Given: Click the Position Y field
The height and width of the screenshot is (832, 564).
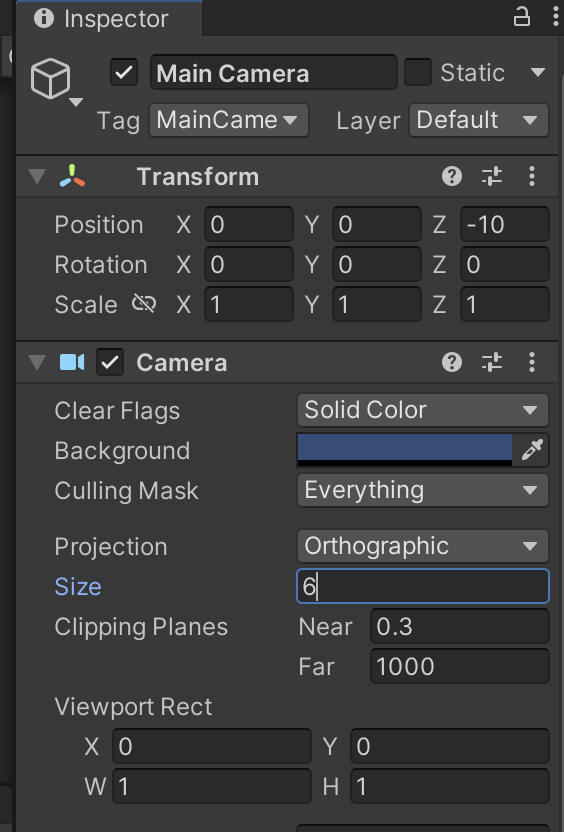Looking at the screenshot, I should (377, 224).
